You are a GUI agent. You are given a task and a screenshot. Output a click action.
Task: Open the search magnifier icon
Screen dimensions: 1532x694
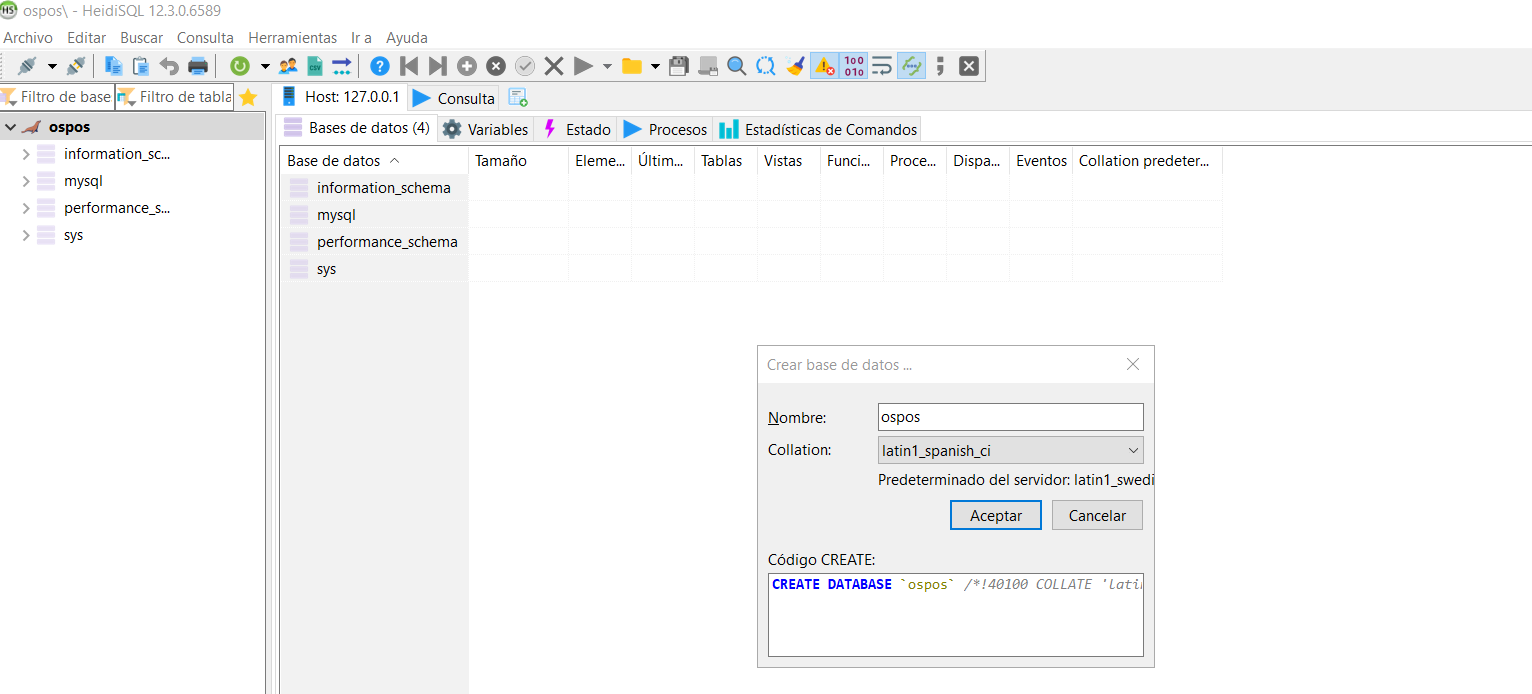click(736, 65)
